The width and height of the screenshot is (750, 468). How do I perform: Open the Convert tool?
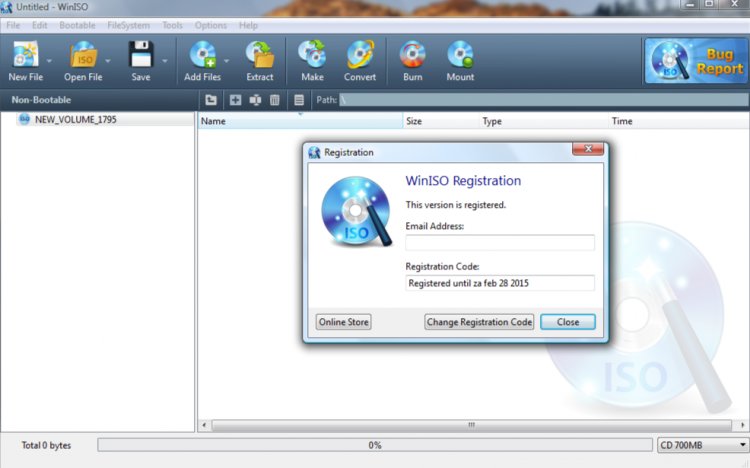360,54
